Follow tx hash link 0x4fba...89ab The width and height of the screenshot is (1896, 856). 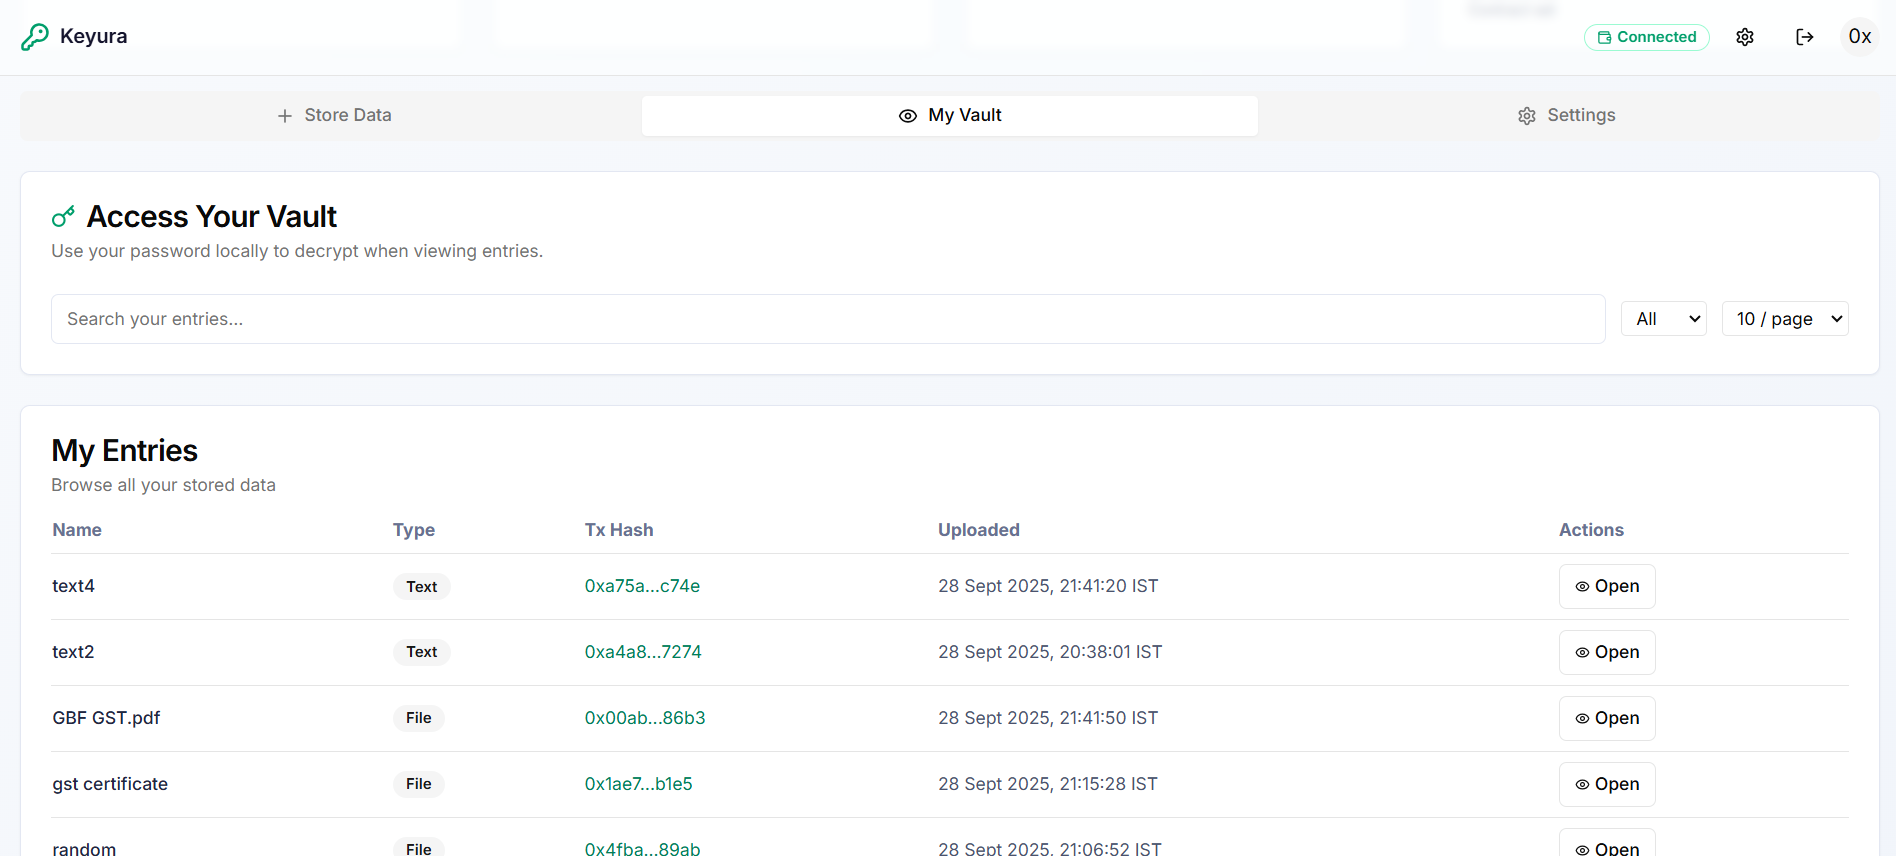642,848
